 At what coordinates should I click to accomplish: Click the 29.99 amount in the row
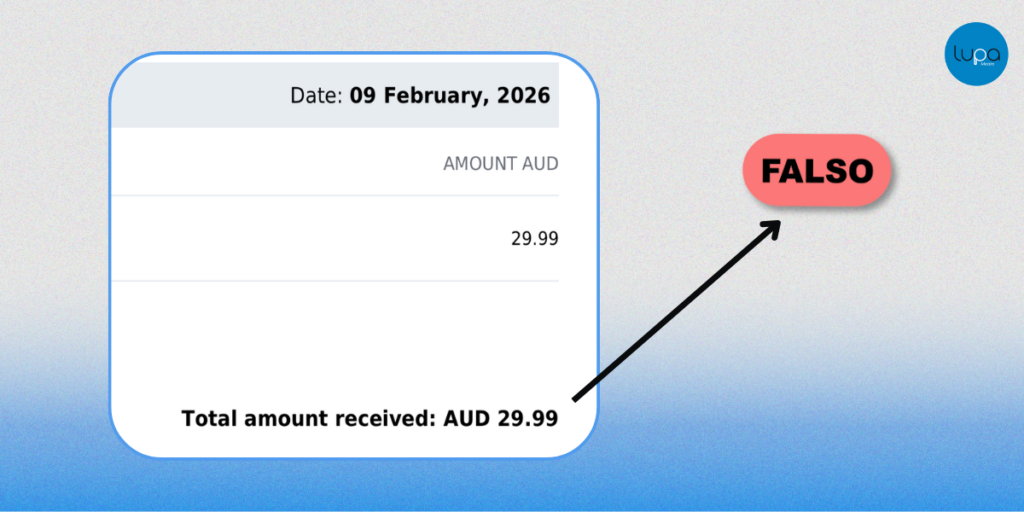pos(534,239)
